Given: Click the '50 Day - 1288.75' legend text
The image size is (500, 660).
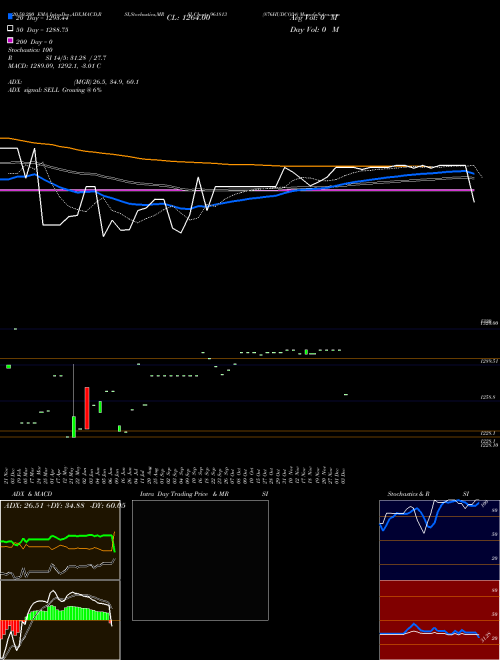Looking at the screenshot, I should click(x=42, y=30).
